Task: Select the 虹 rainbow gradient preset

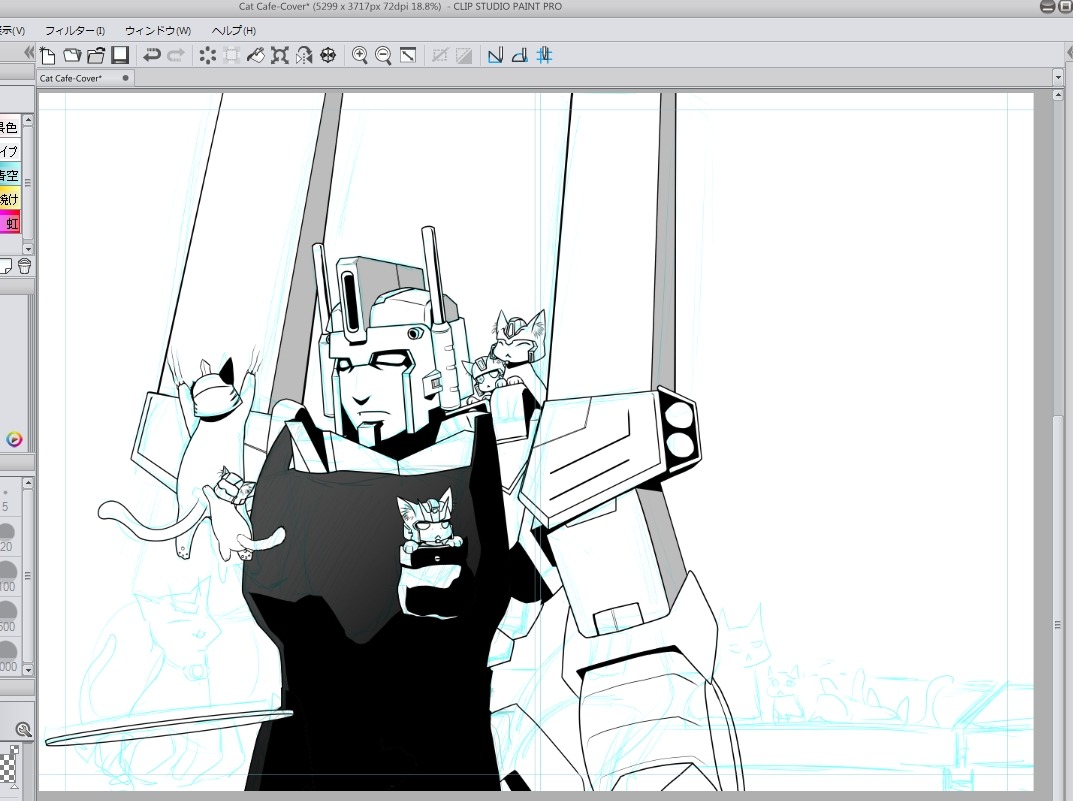Action: pyautogui.click(x=10, y=223)
